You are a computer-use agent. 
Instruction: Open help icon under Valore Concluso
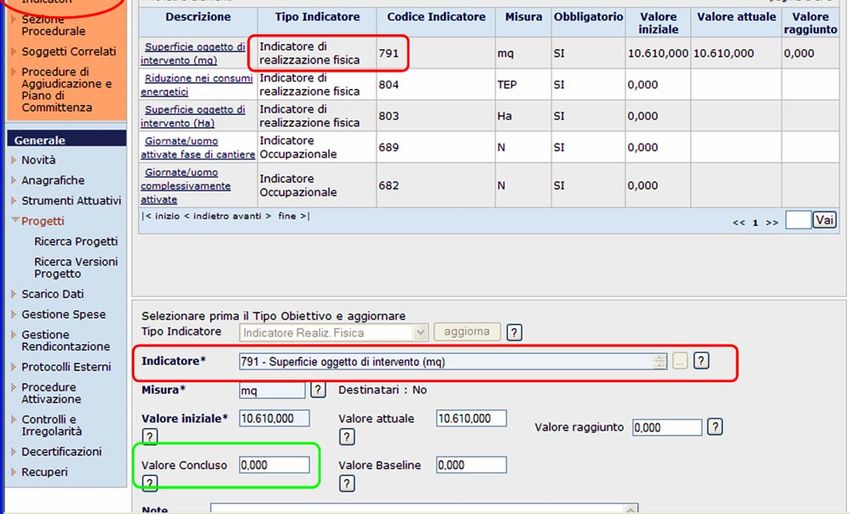coord(150,483)
